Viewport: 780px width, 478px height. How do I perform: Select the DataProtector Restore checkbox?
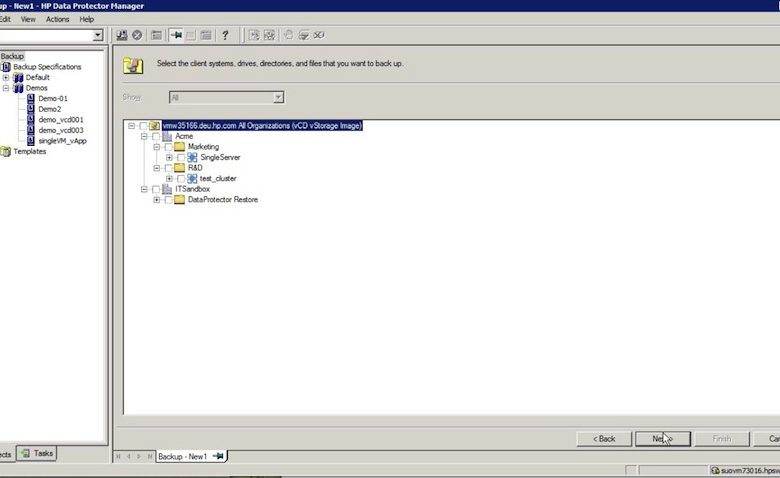pos(168,200)
